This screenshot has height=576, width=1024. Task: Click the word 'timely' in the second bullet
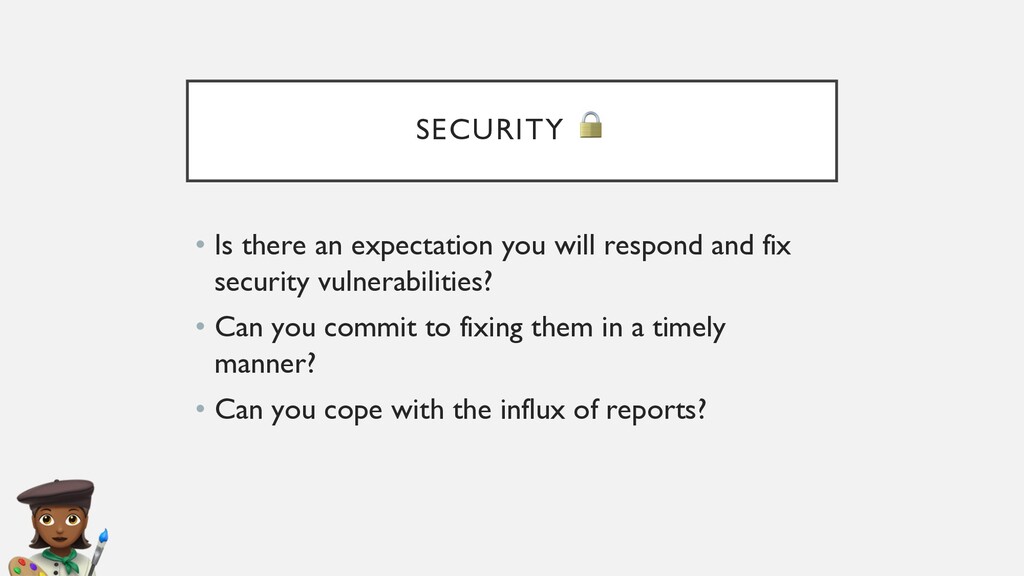pyautogui.click(x=688, y=328)
